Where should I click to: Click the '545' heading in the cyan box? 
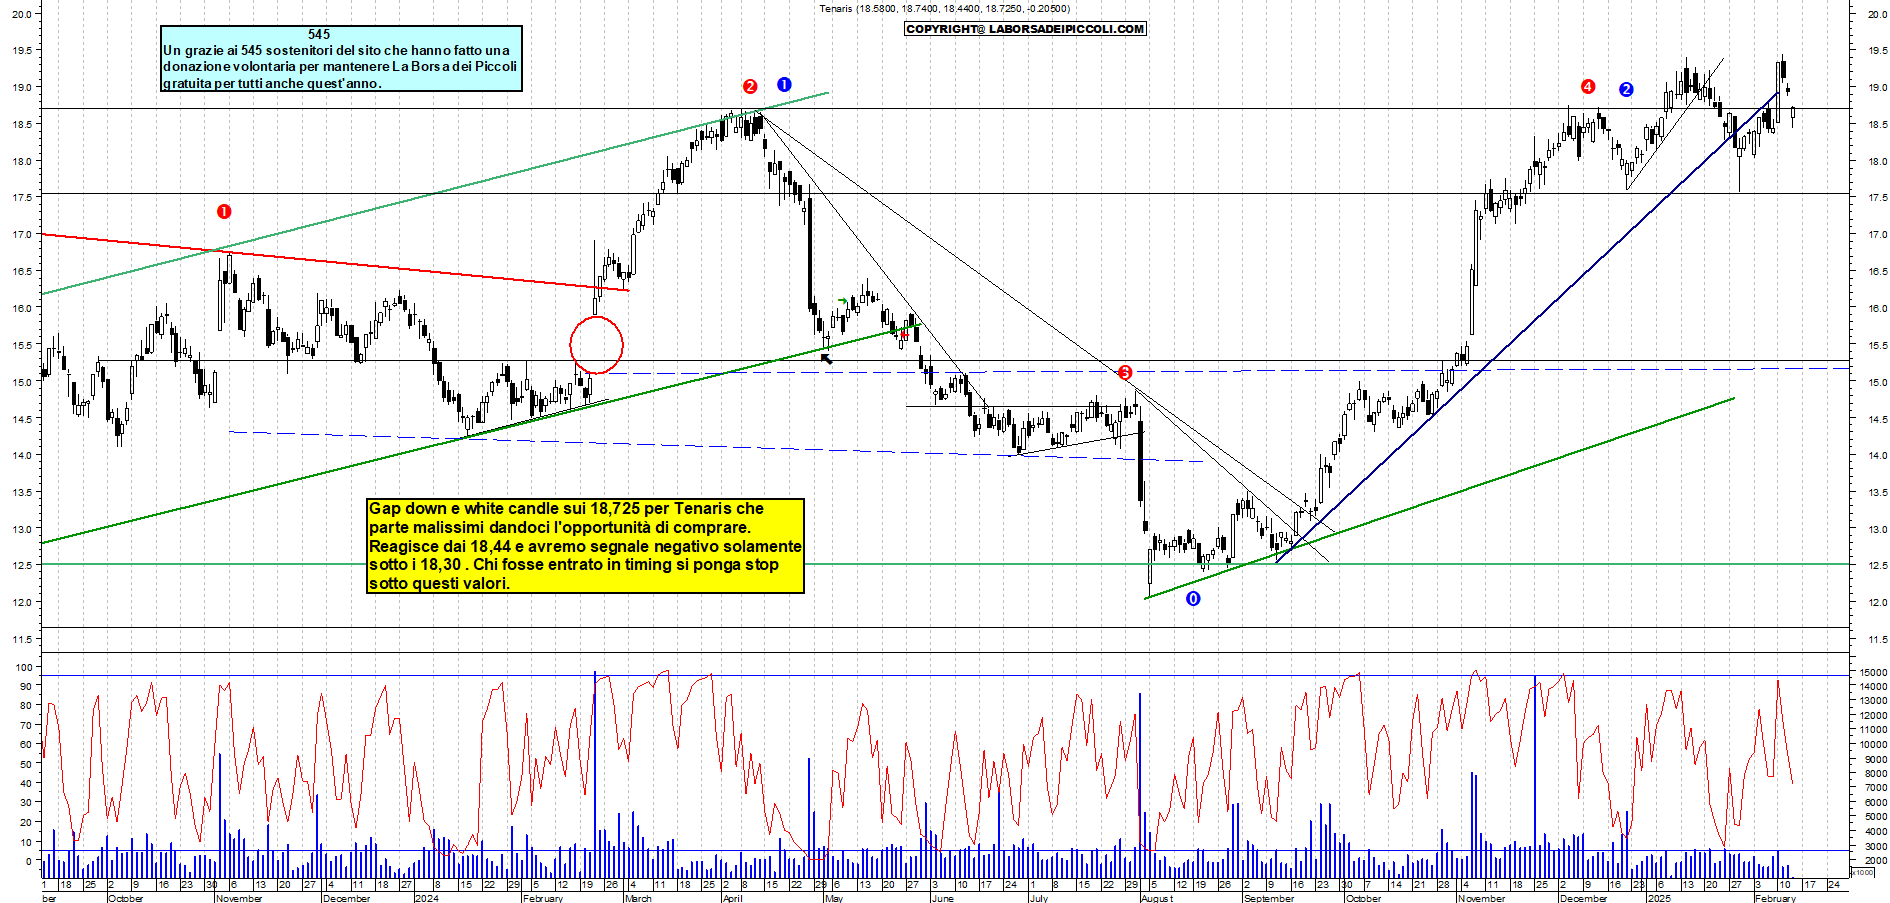(x=319, y=34)
